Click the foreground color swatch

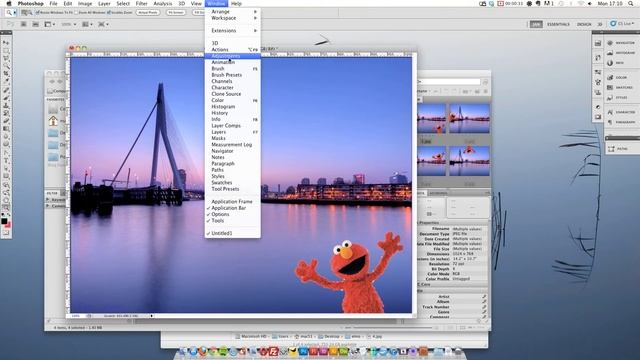(4, 221)
